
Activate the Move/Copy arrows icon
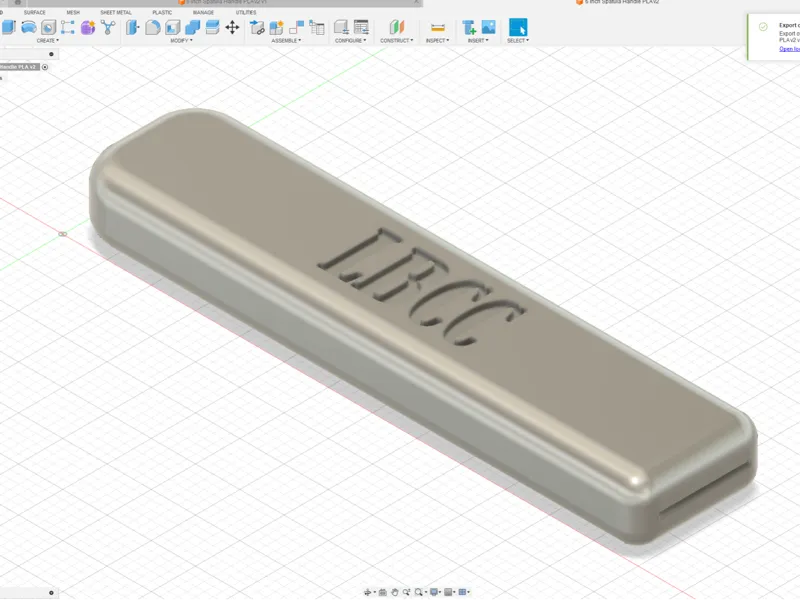pyautogui.click(x=233, y=27)
